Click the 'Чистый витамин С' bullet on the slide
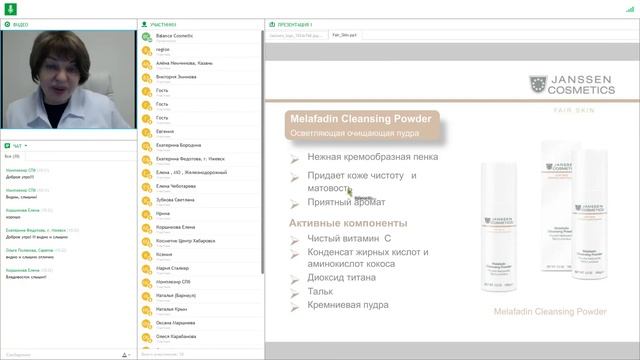Viewport: 640px width, 360px height. [x=349, y=238]
